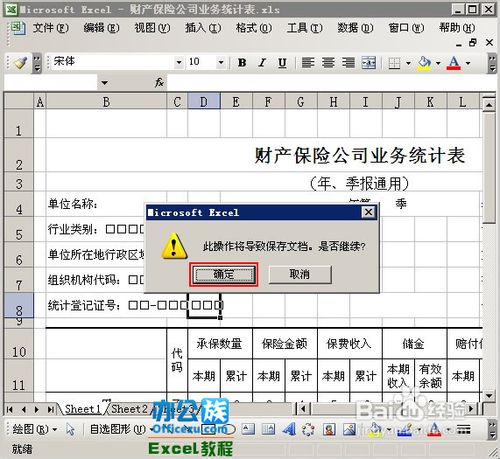Switch to the Sheet1 tab

(x=82, y=409)
